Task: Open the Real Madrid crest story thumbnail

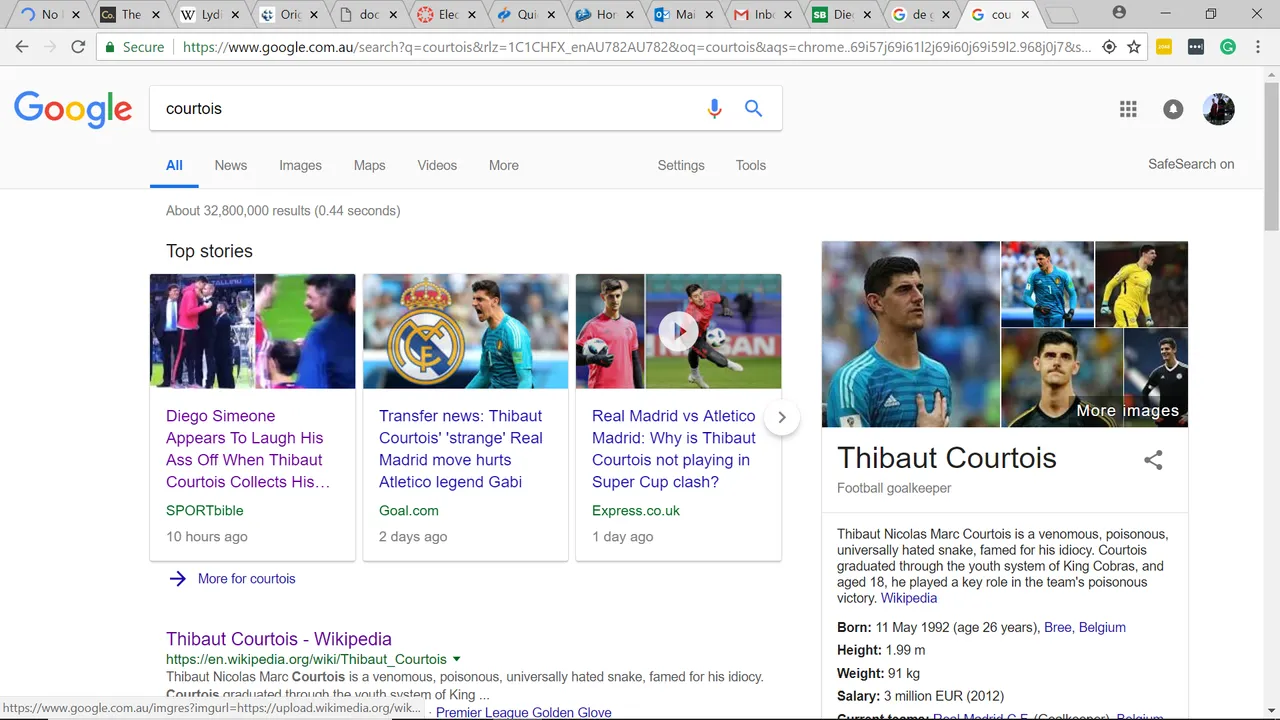Action: click(465, 331)
